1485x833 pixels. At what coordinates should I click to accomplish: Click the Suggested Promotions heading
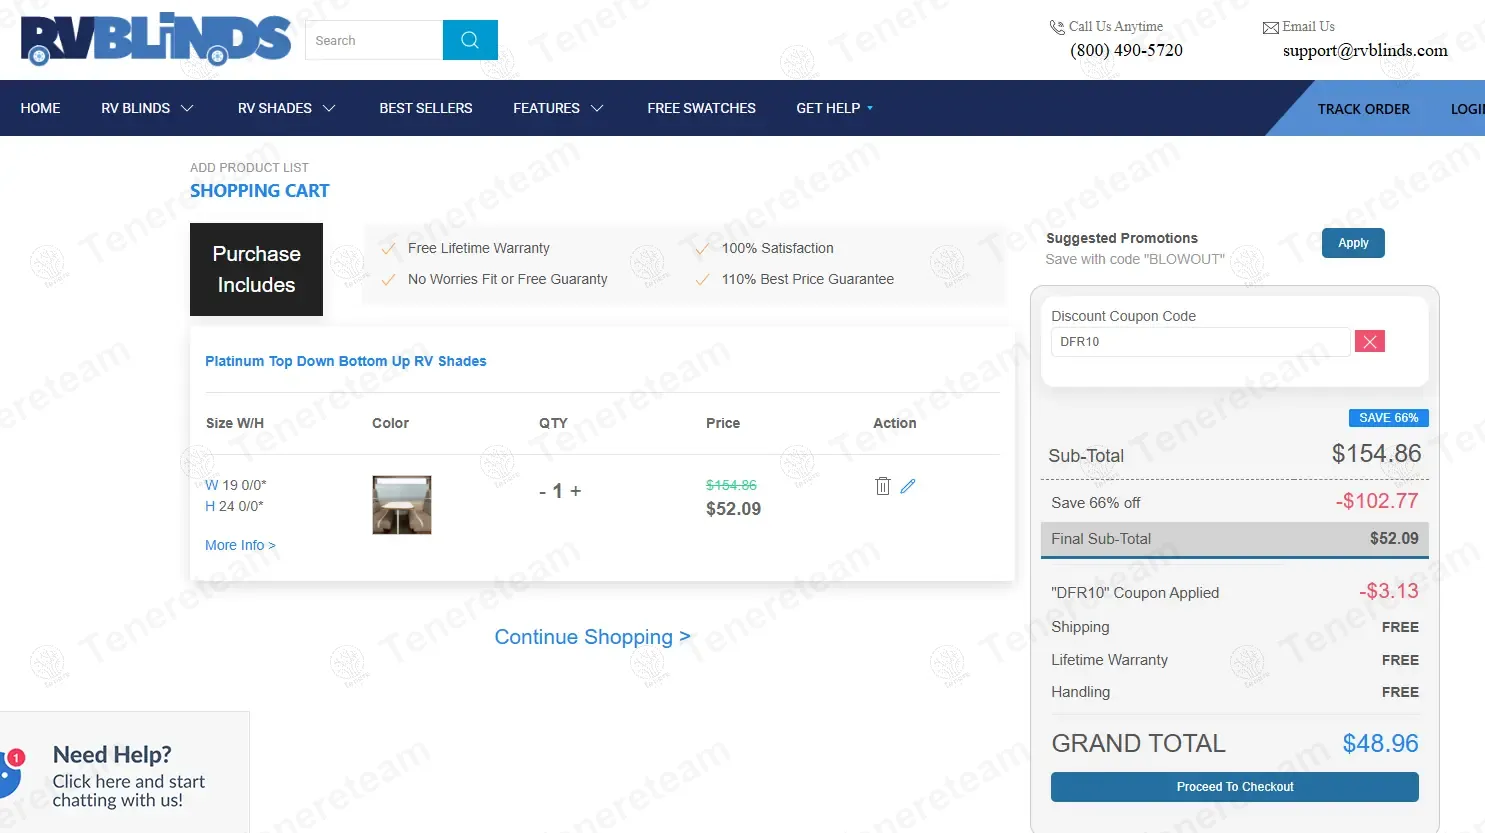pyautogui.click(x=1122, y=238)
